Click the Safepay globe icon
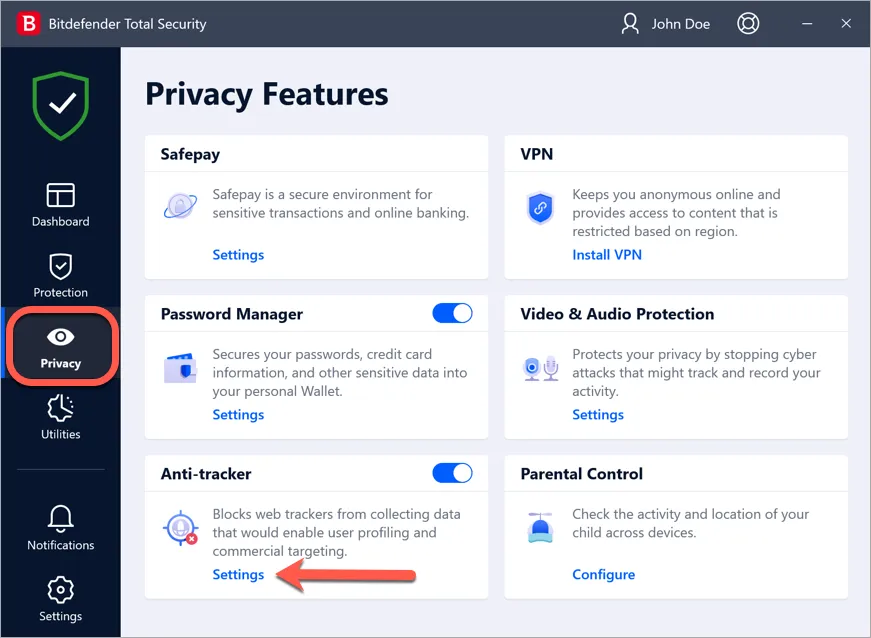 tap(180, 205)
